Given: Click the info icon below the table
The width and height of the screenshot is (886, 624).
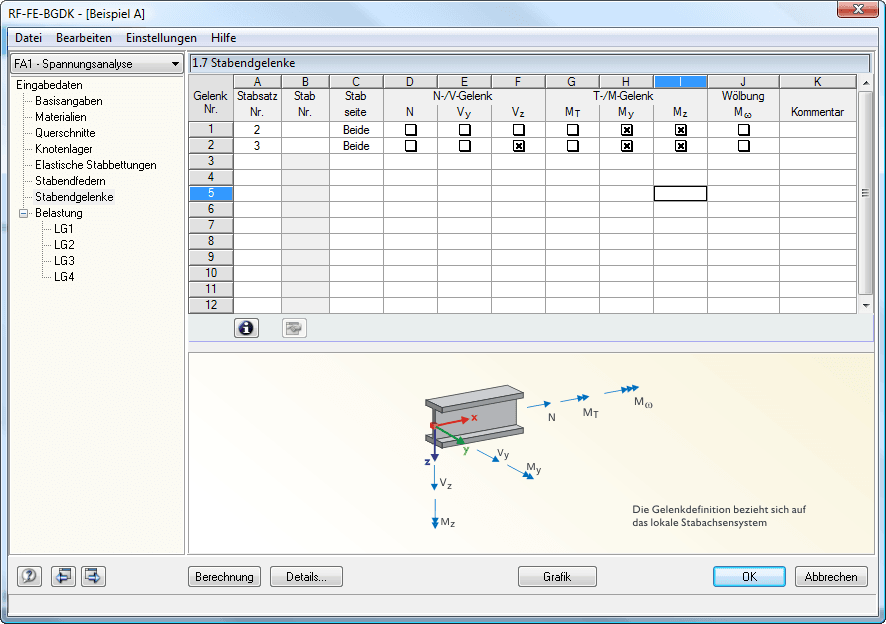Looking at the screenshot, I should (x=246, y=328).
